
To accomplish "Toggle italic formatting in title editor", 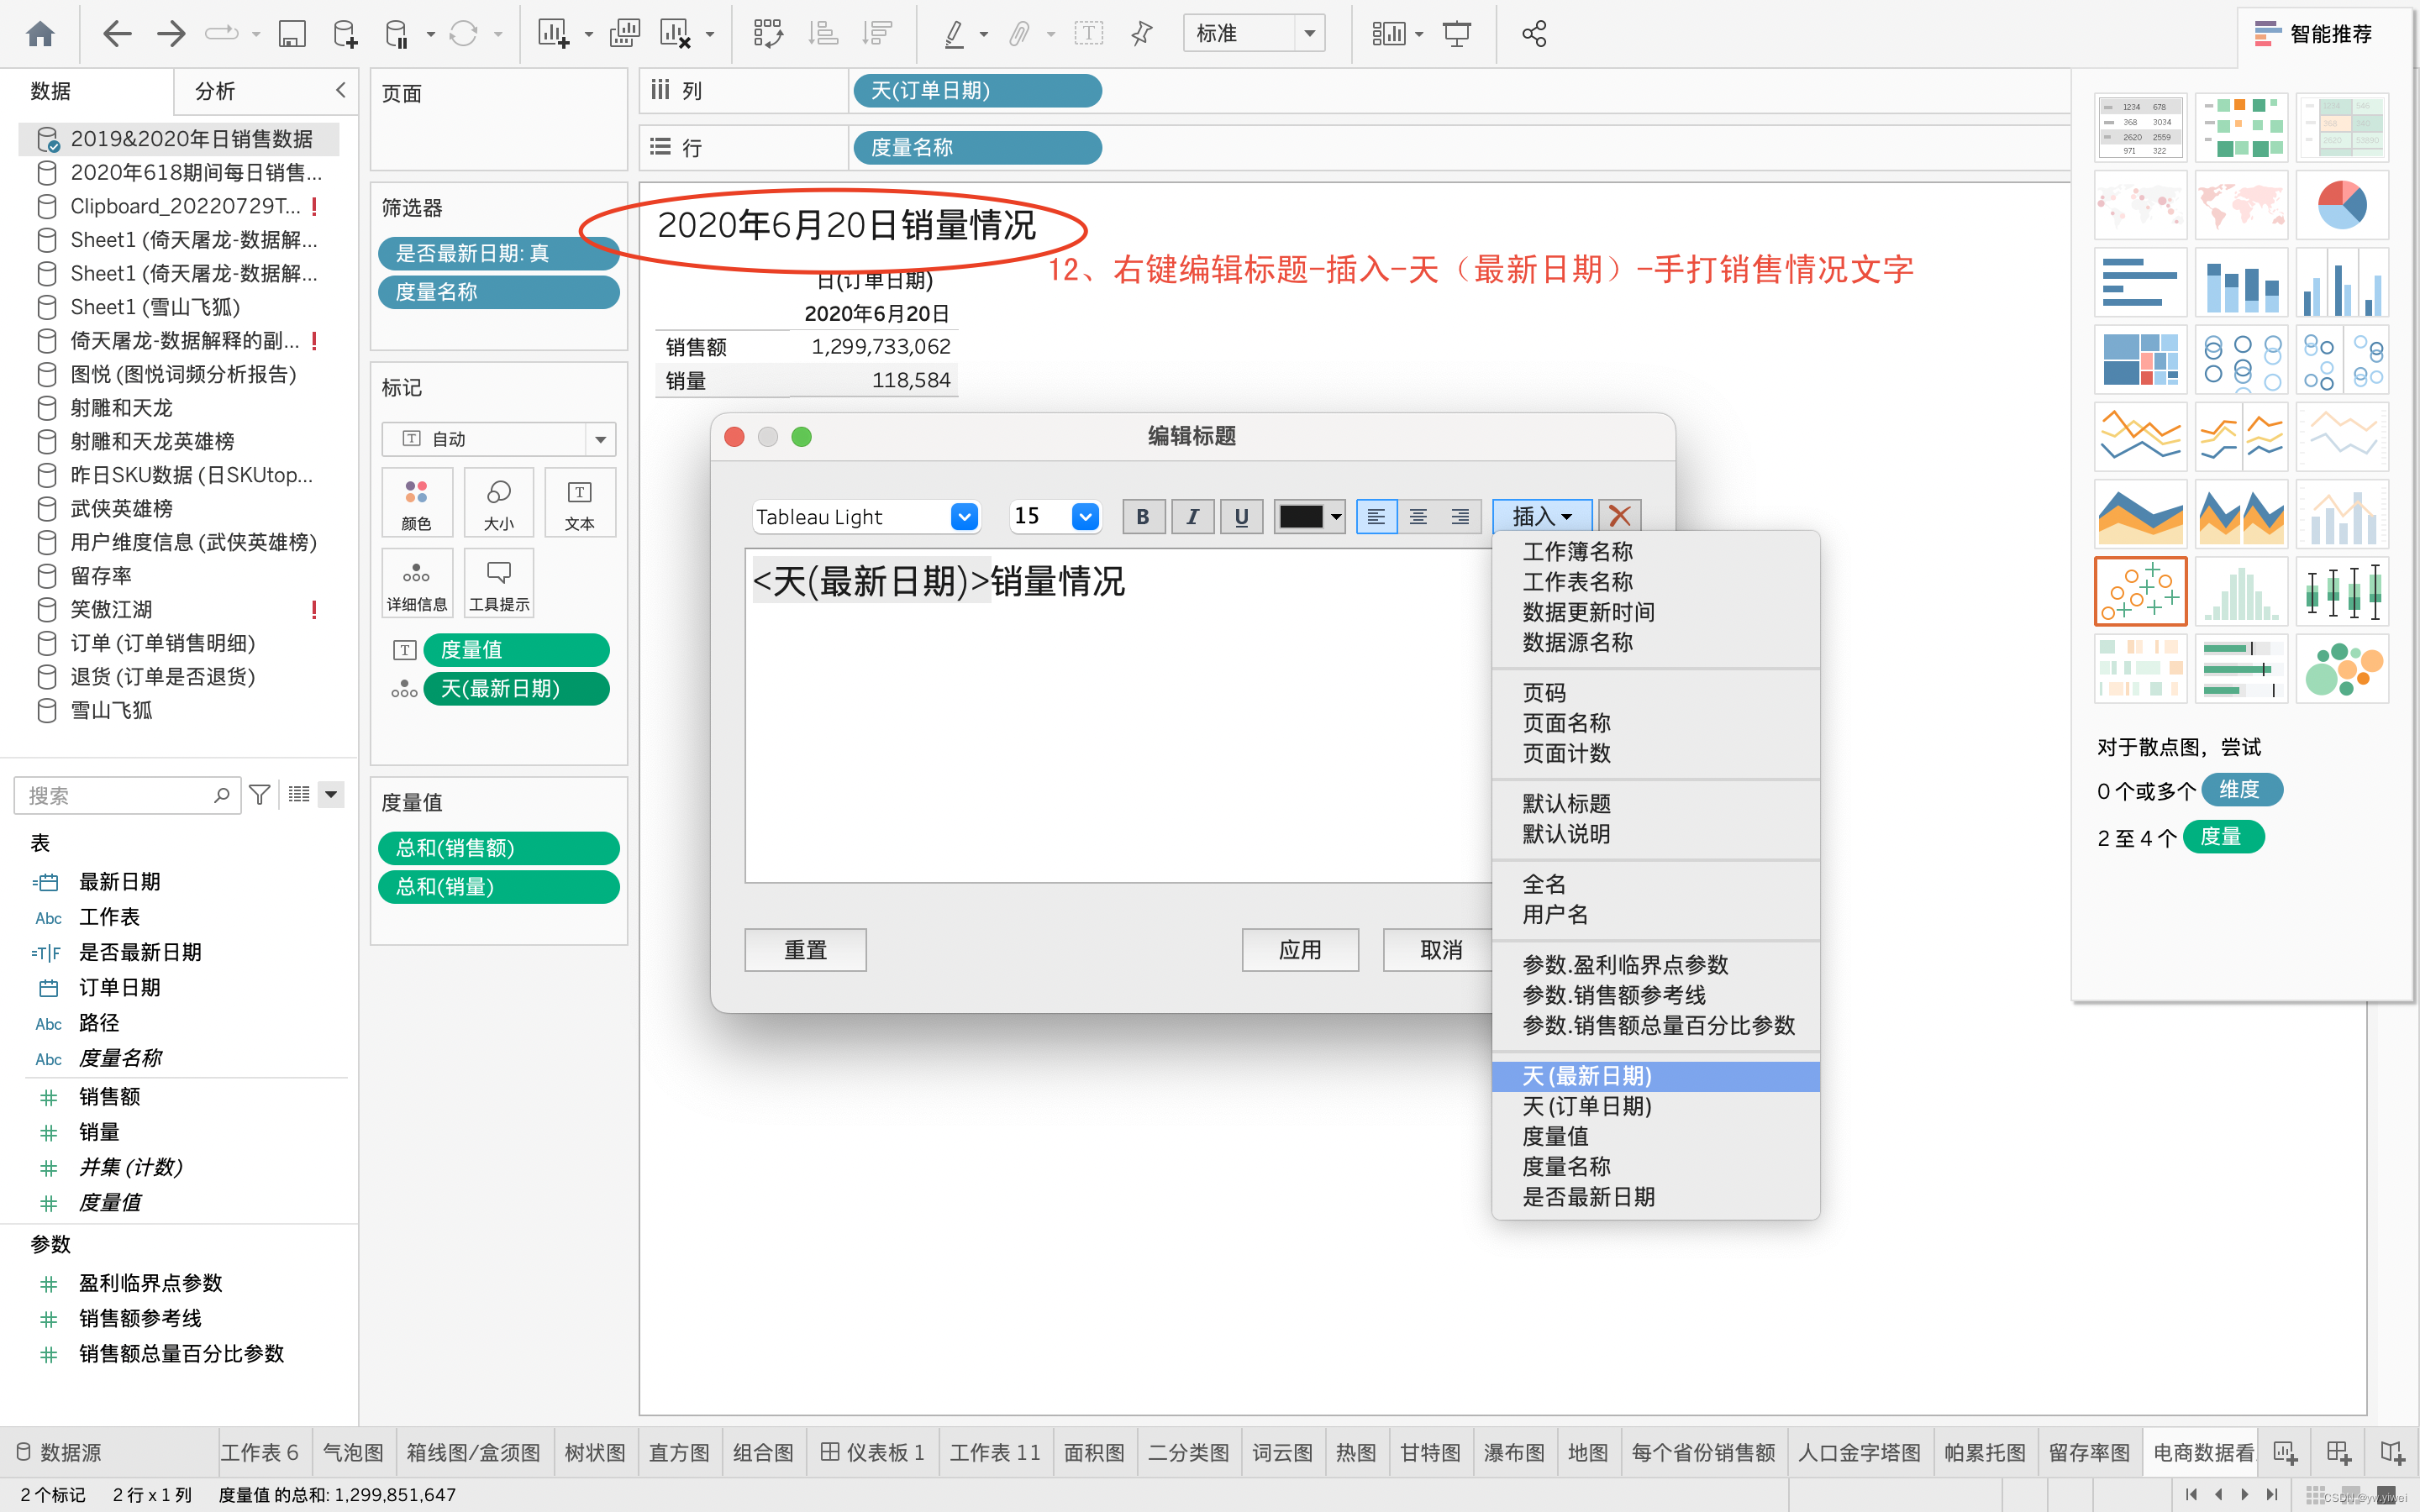I will coord(1192,517).
